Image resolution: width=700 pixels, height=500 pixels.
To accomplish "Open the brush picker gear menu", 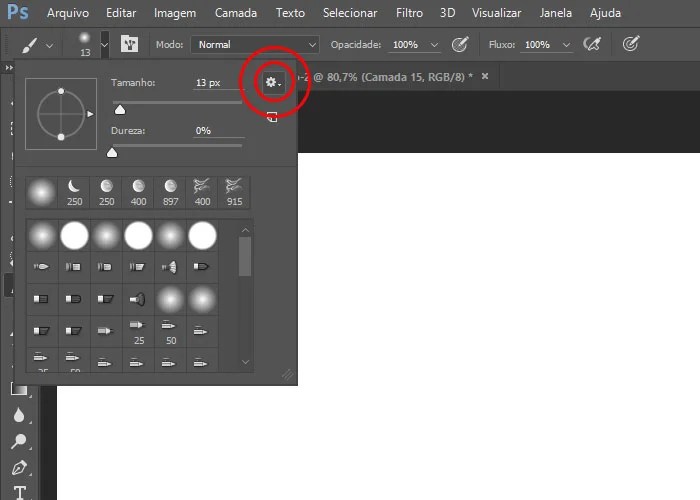I will coord(273,83).
